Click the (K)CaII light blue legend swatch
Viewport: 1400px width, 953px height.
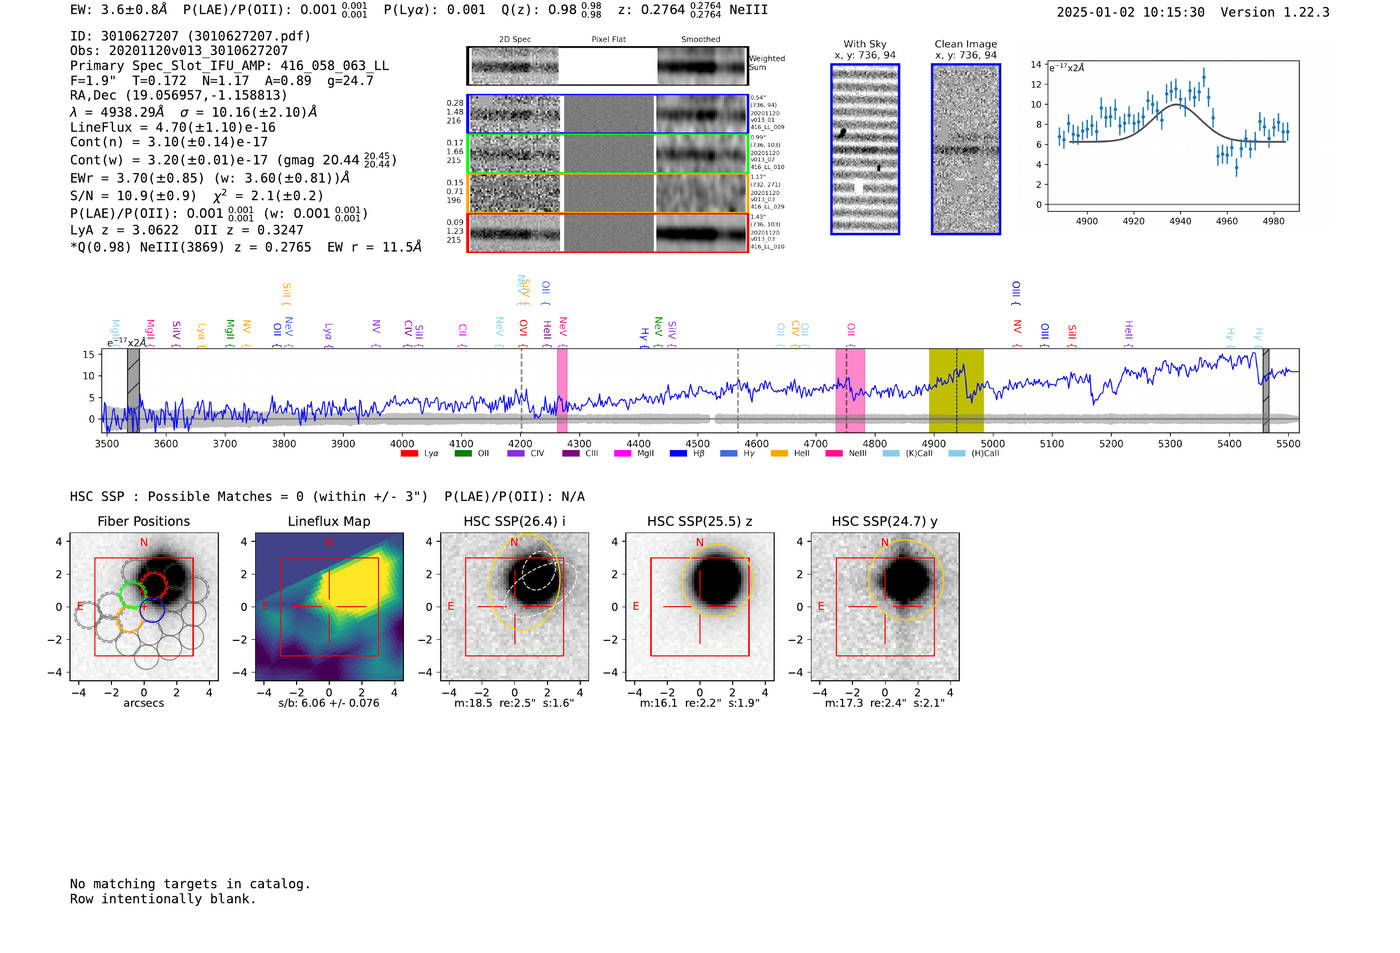point(891,454)
